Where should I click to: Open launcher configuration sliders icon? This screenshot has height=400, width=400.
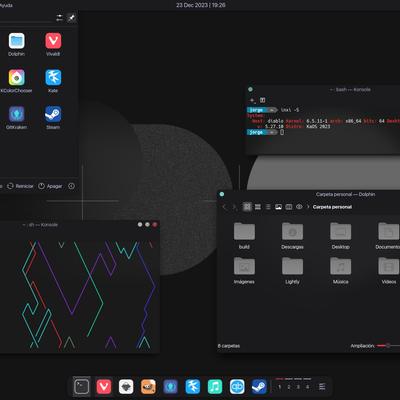click(59, 18)
